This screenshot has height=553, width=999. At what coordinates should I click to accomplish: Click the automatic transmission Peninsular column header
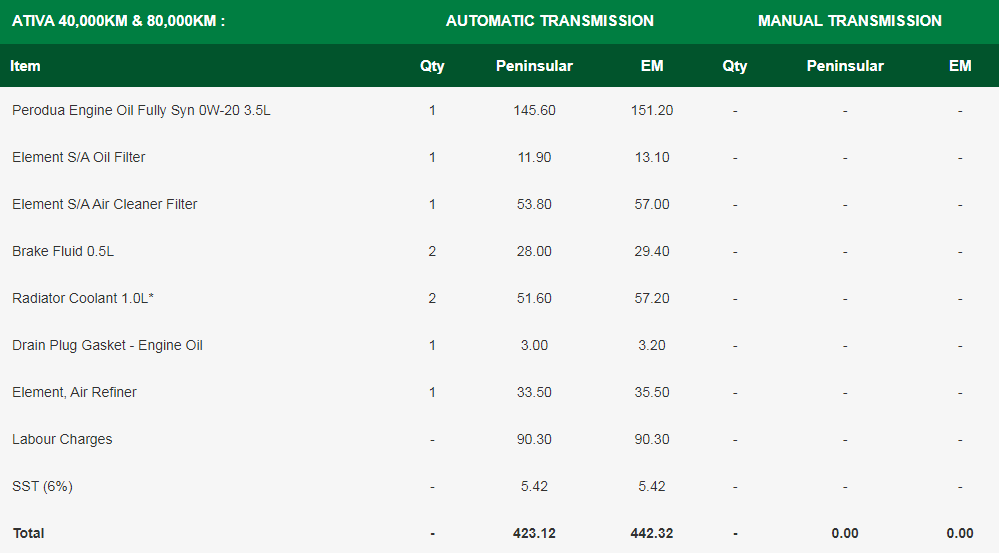(x=534, y=66)
